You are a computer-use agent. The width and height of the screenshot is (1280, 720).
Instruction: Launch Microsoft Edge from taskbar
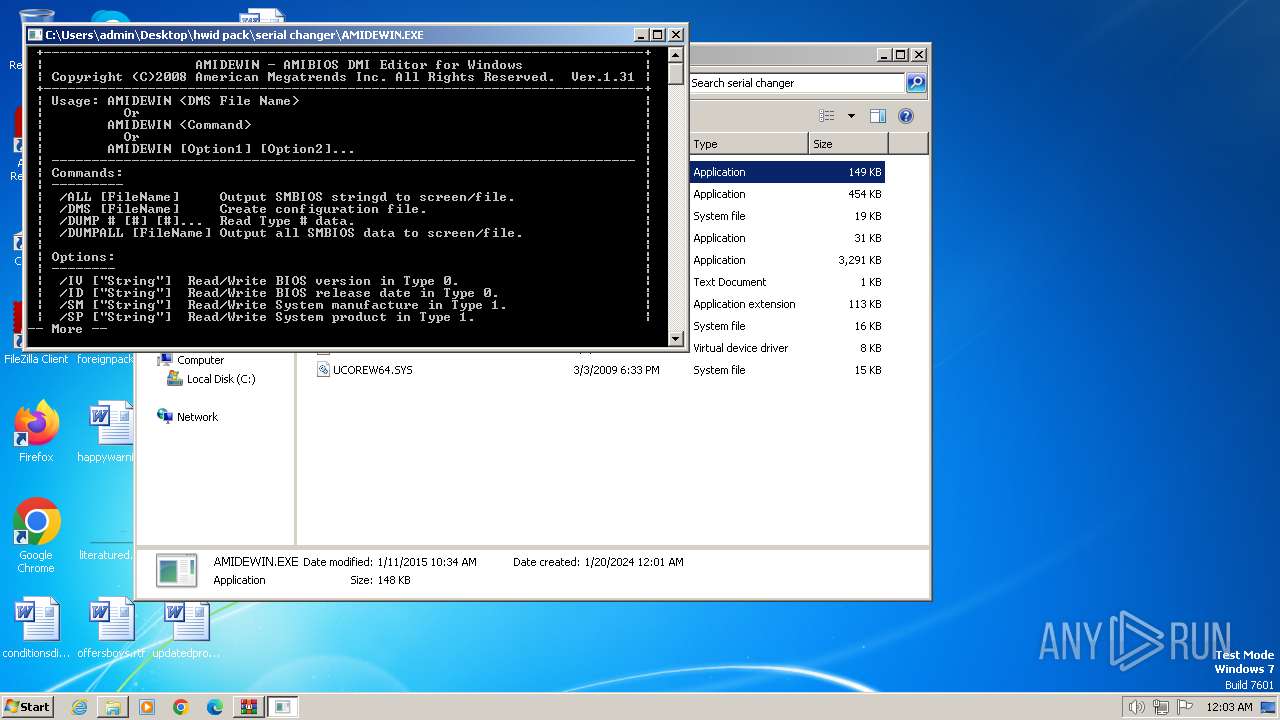tap(215, 707)
